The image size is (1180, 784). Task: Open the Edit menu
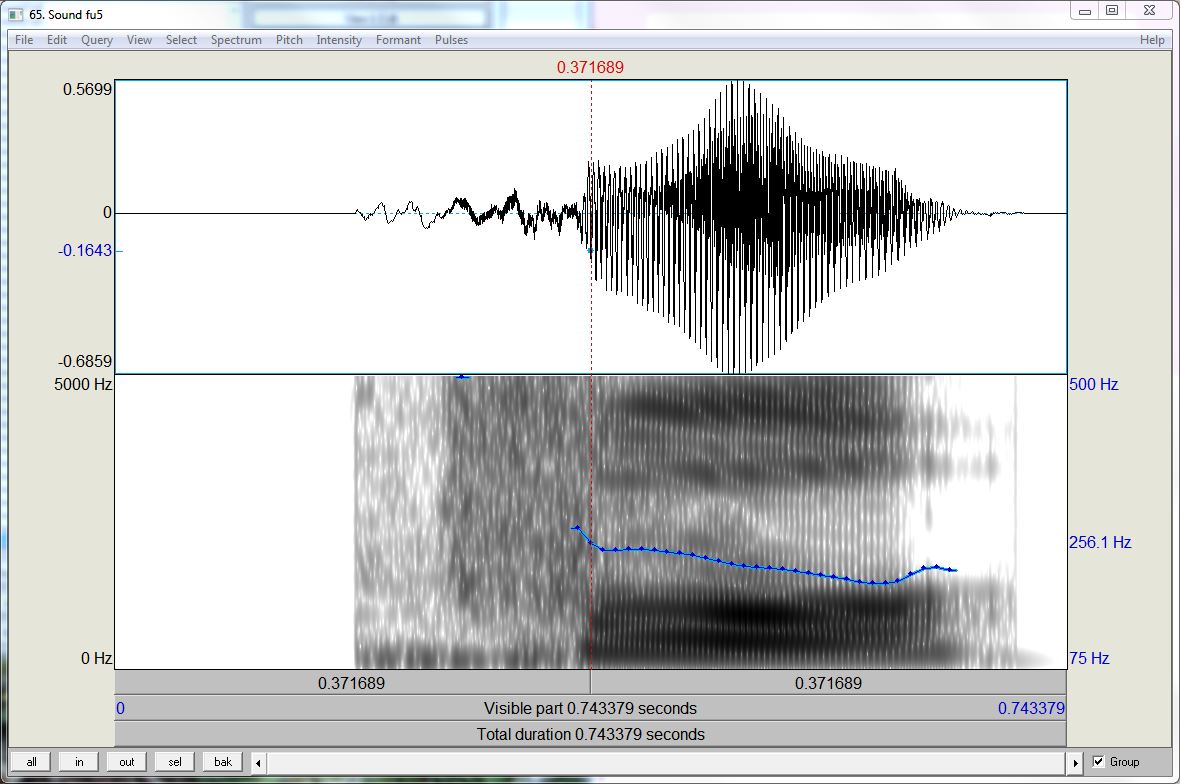tap(57, 40)
